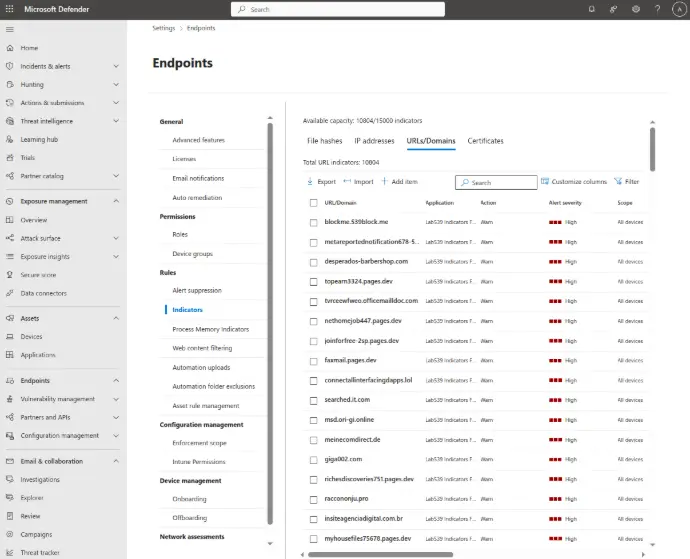
Task: Open the msd.ori-gi.online indicator
Action: point(349,419)
